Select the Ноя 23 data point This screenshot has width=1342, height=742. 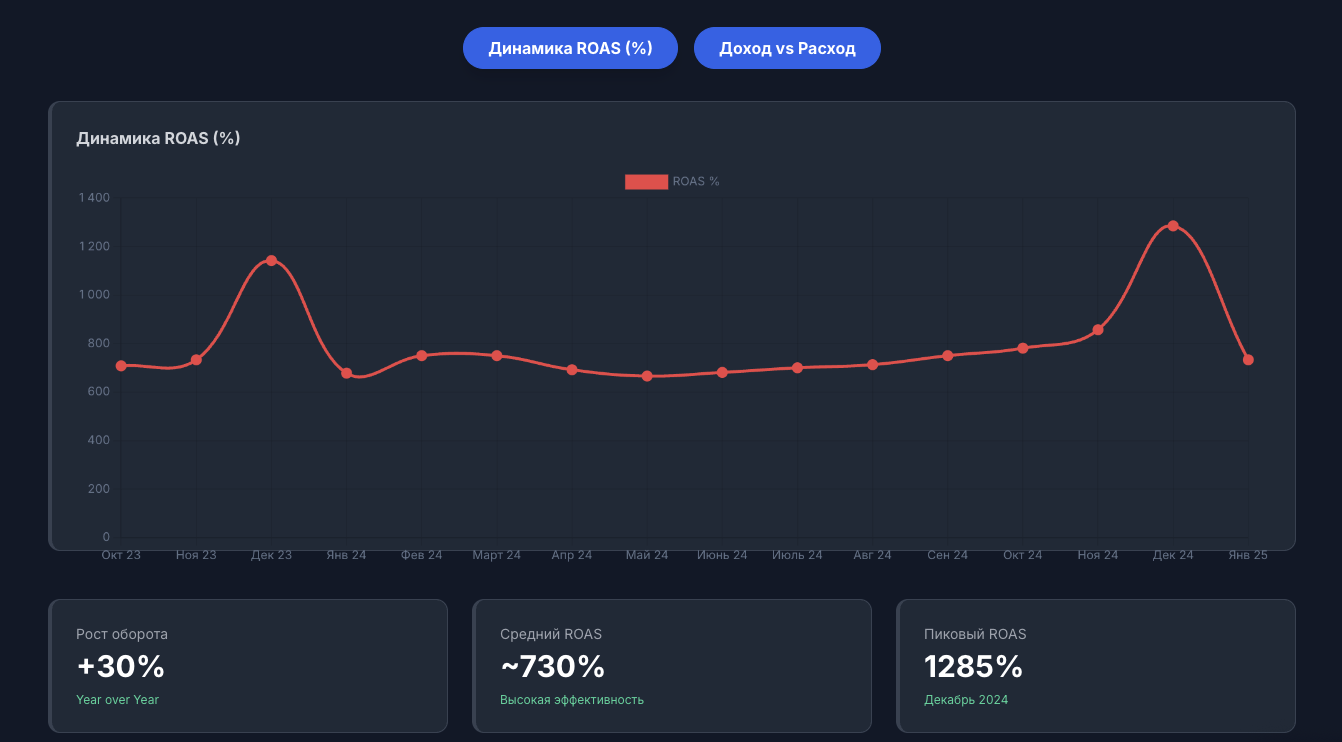pos(196,360)
